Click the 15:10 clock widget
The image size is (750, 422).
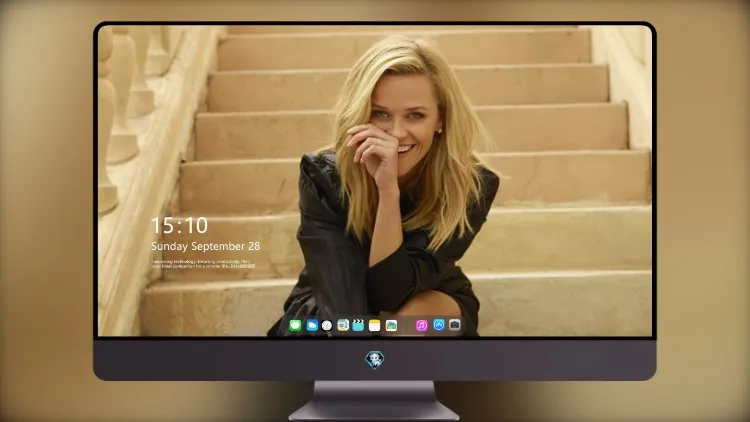point(179,225)
